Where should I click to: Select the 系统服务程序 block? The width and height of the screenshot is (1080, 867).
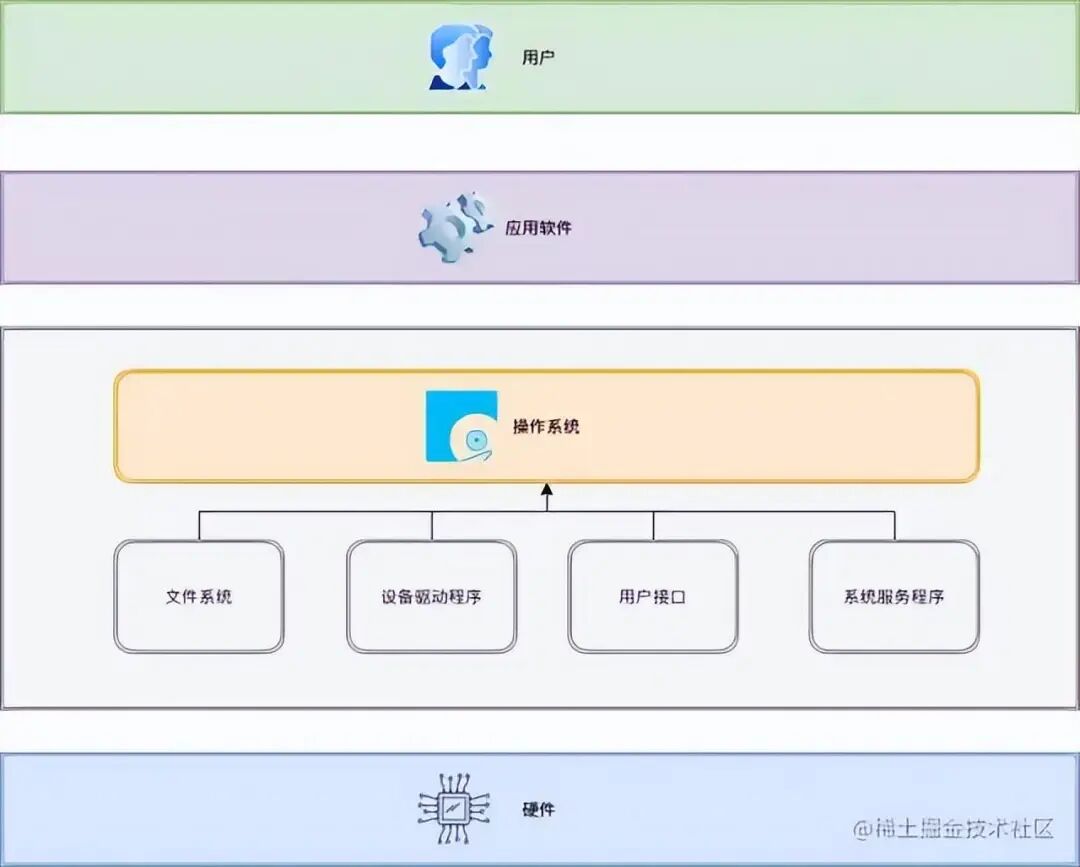coord(895,595)
